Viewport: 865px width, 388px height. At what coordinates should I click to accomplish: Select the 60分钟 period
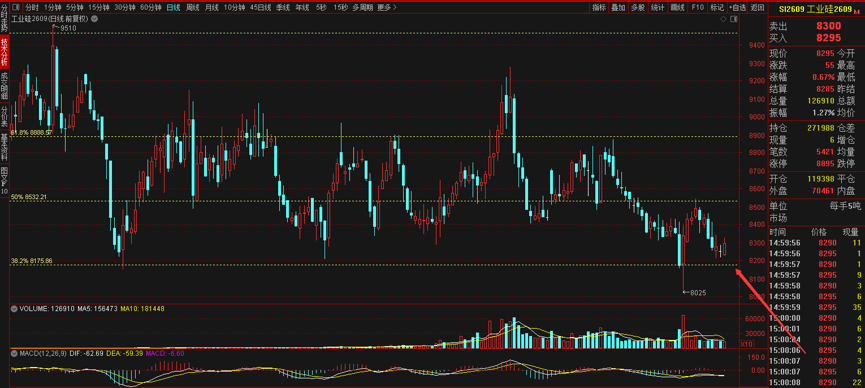pos(151,8)
